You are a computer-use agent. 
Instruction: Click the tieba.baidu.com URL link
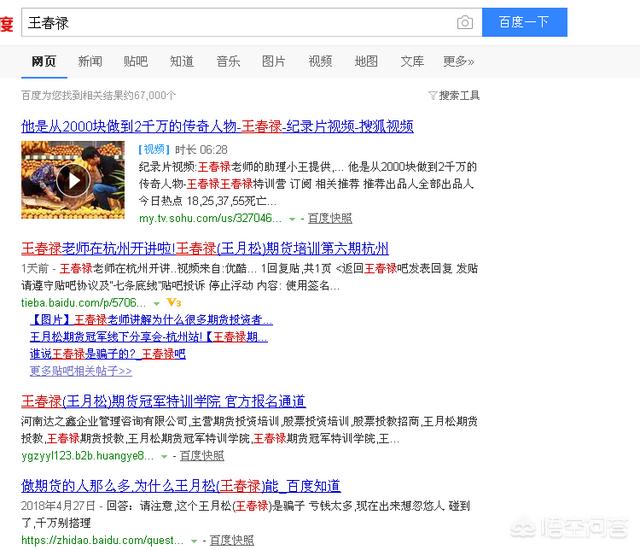click(83, 303)
